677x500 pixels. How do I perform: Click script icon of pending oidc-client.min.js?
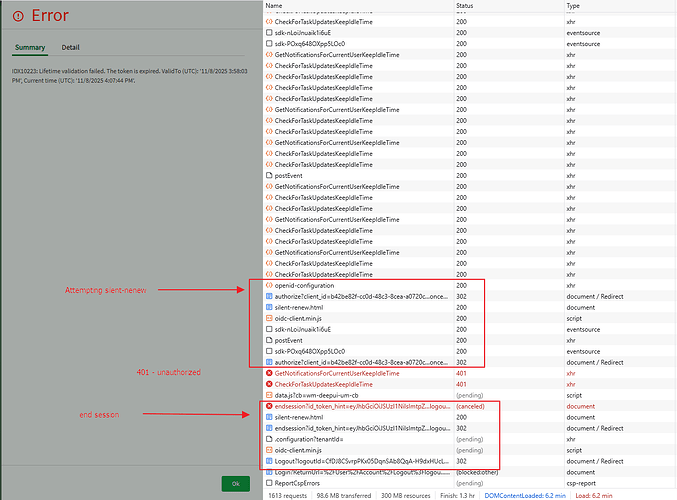coord(269,450)
